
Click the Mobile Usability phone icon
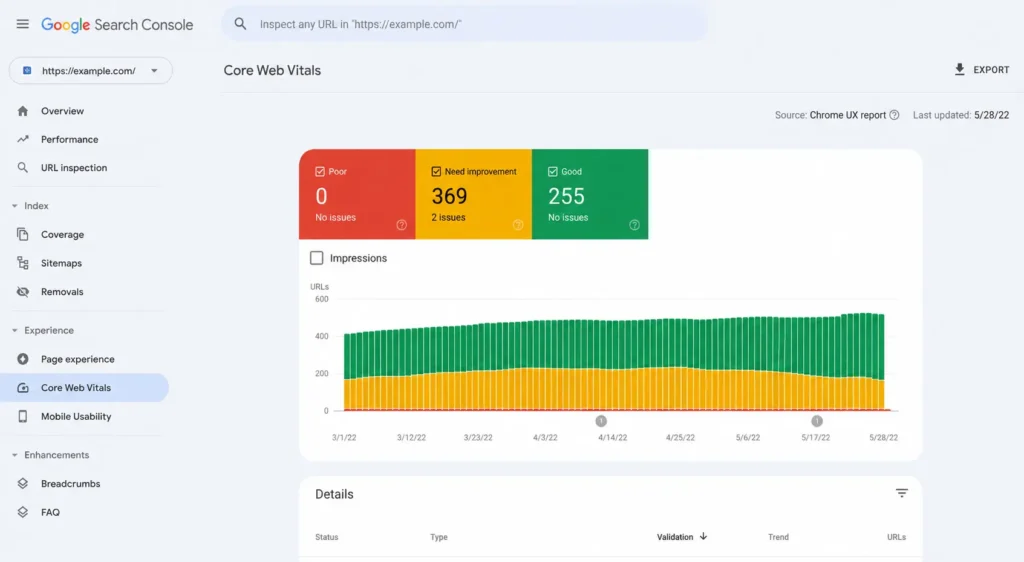tap(23, 416)
